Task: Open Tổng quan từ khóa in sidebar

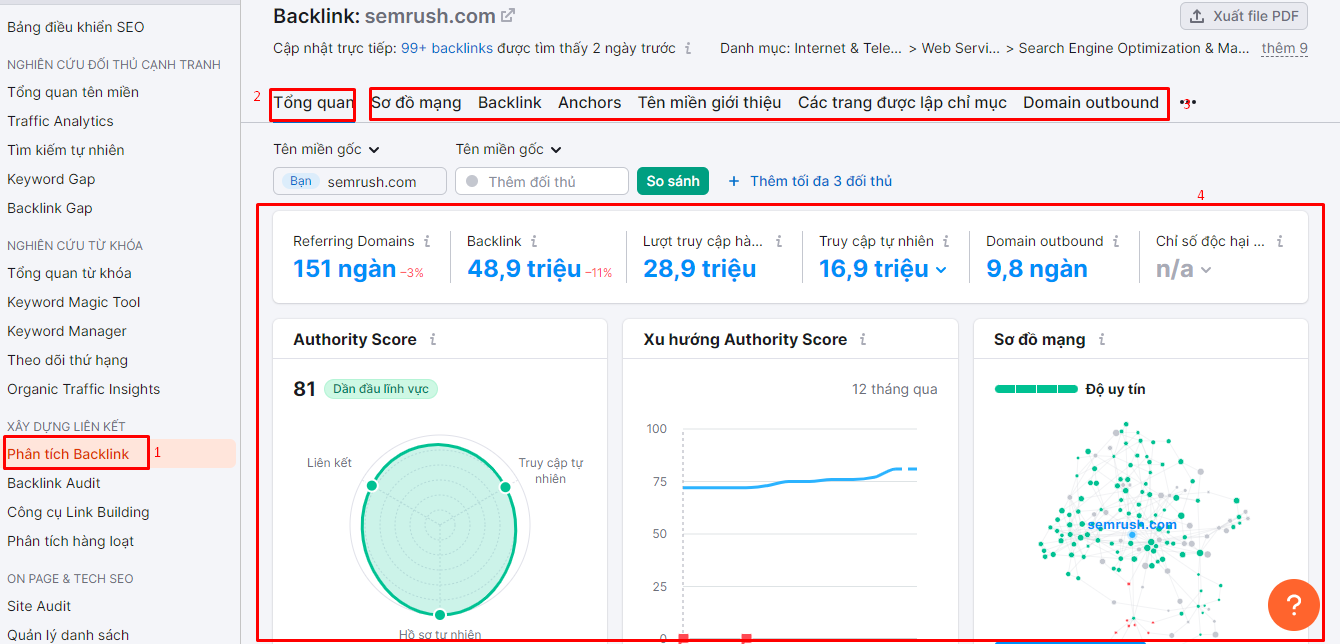Action: click(x=69, y=273)
